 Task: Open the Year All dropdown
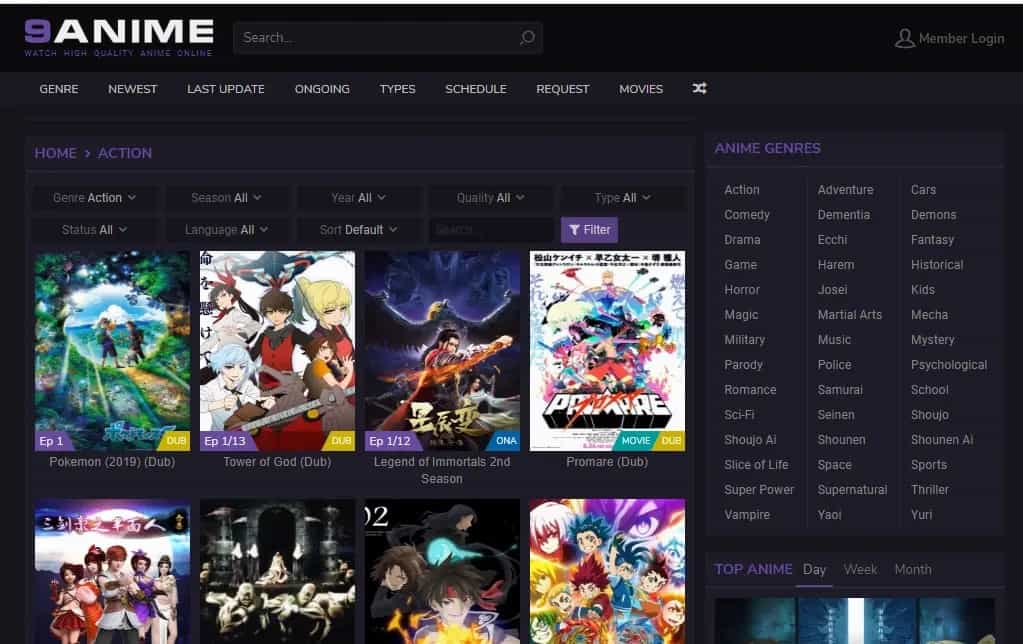(359, 198)
